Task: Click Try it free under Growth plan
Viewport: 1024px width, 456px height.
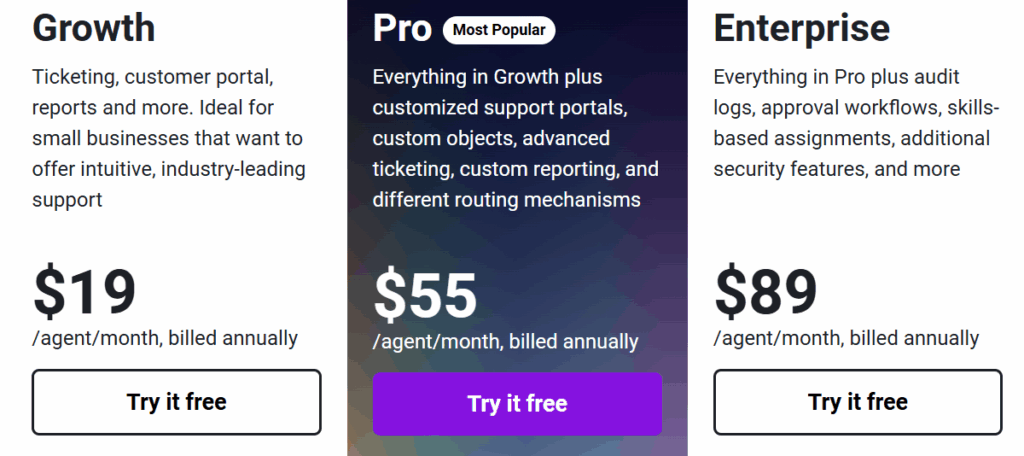Action: (x=176, y=402)
